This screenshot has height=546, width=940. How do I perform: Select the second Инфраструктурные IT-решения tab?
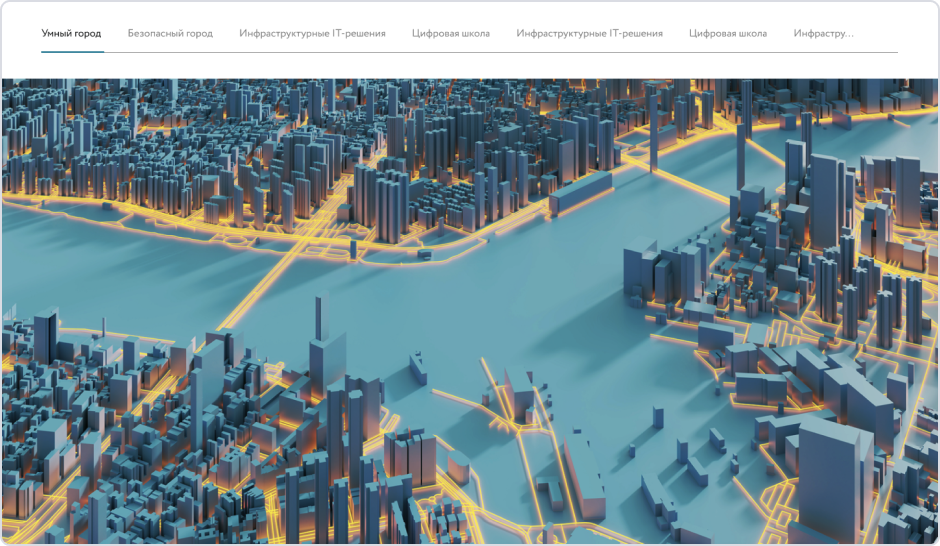[x=589, y=33]
